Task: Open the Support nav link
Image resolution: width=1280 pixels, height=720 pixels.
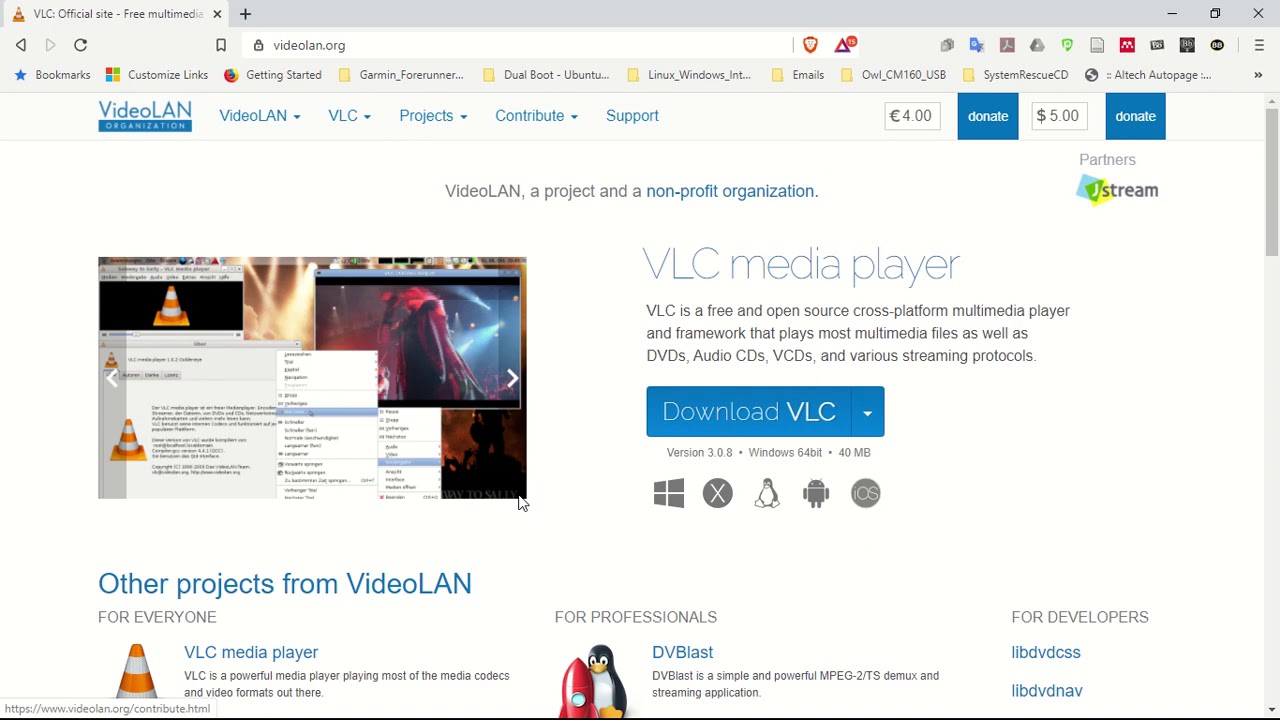Action: [632, 116]
